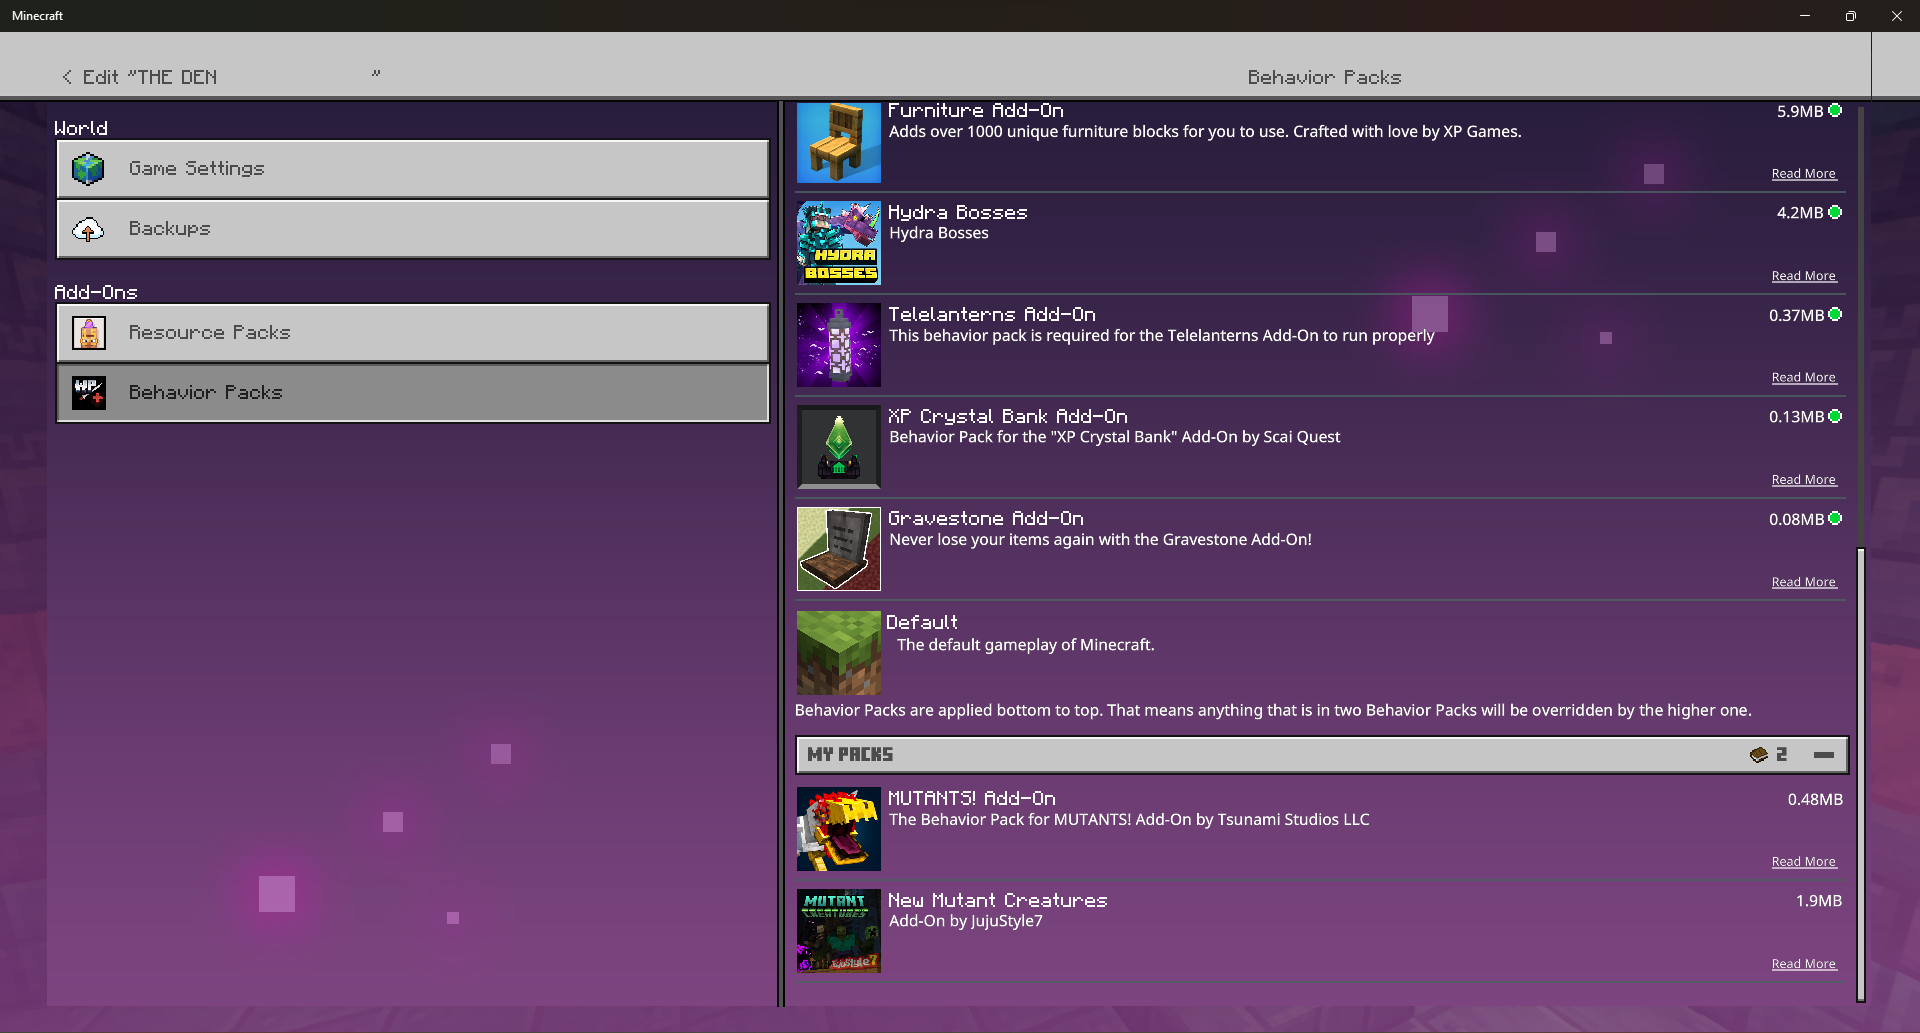Close the Minecraft window

point(1897,16)
